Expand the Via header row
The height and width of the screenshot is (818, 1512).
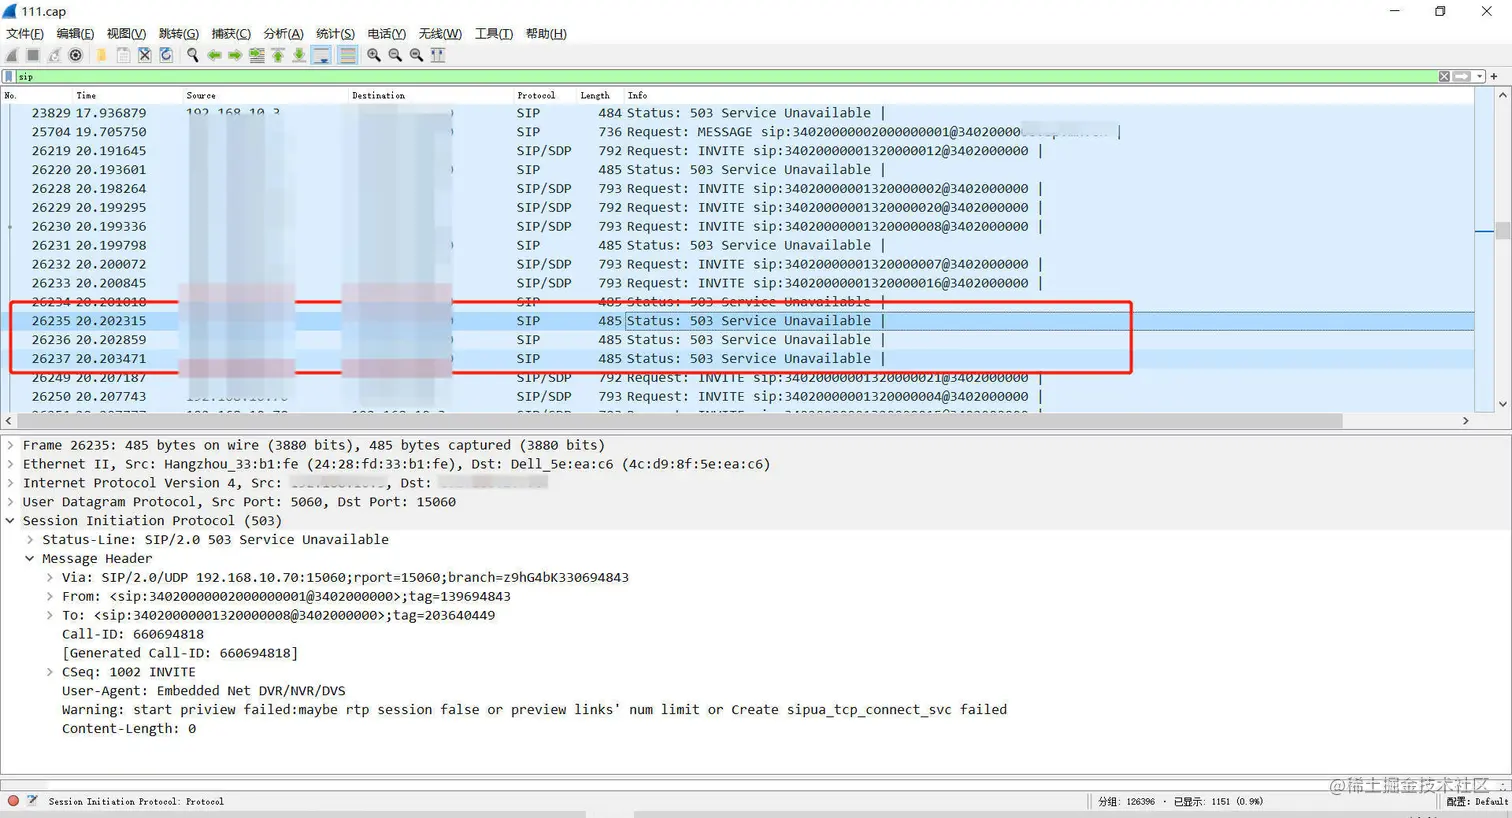pyautogui.click(x=49, y=578)
